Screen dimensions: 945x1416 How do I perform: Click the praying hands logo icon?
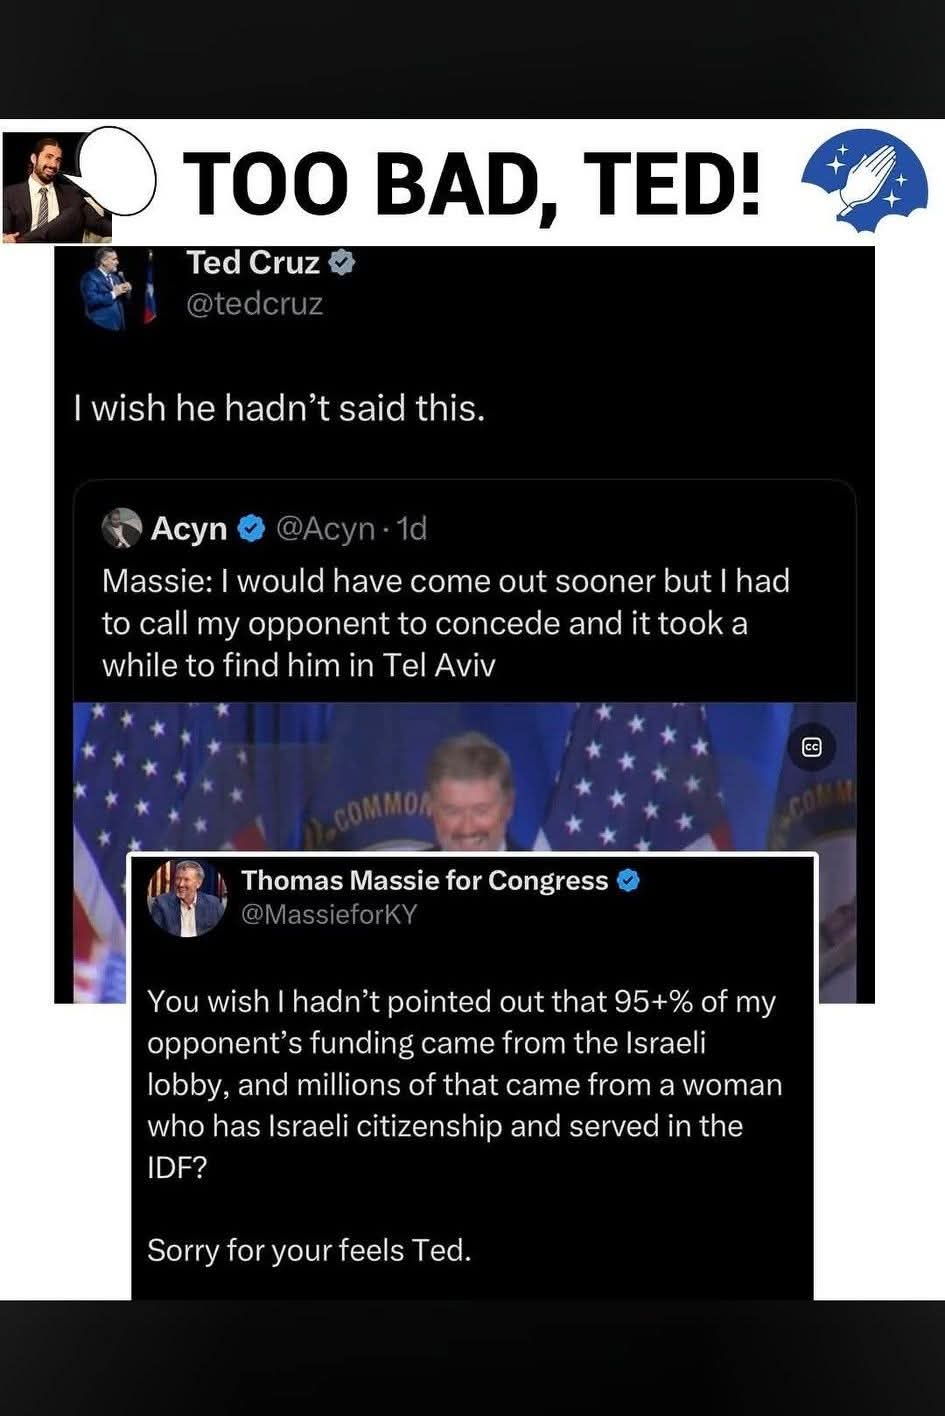click(864, 181)
